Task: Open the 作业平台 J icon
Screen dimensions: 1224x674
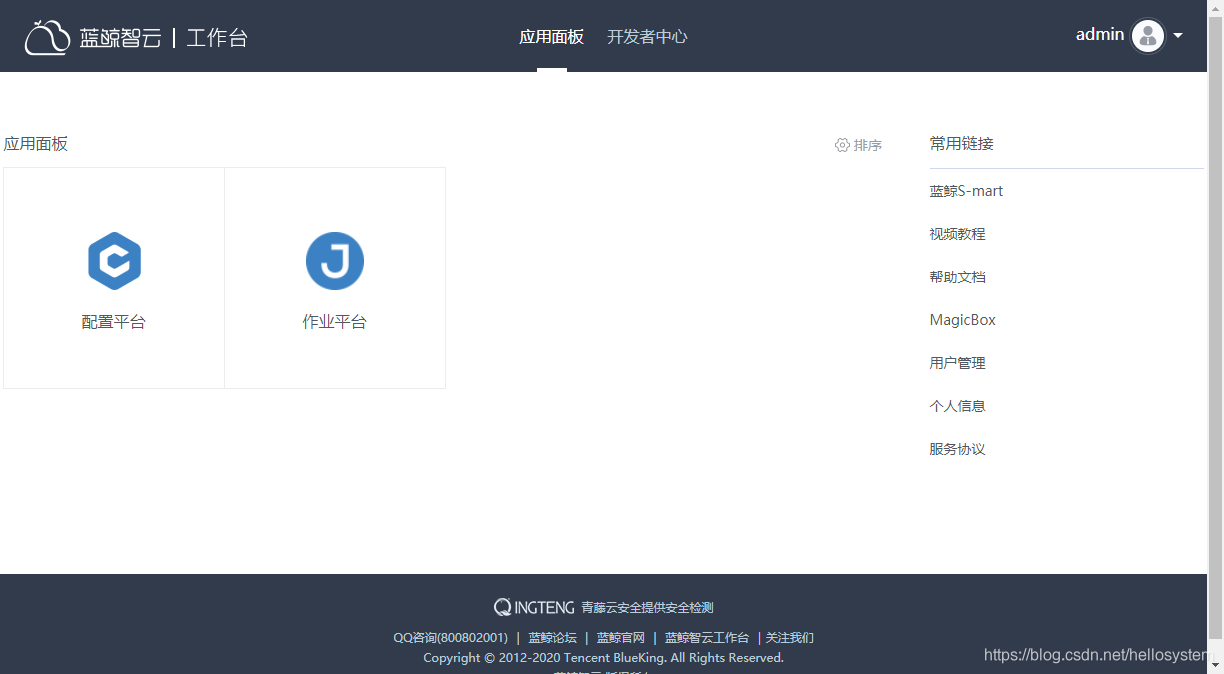Action: (x=335, y=261)
